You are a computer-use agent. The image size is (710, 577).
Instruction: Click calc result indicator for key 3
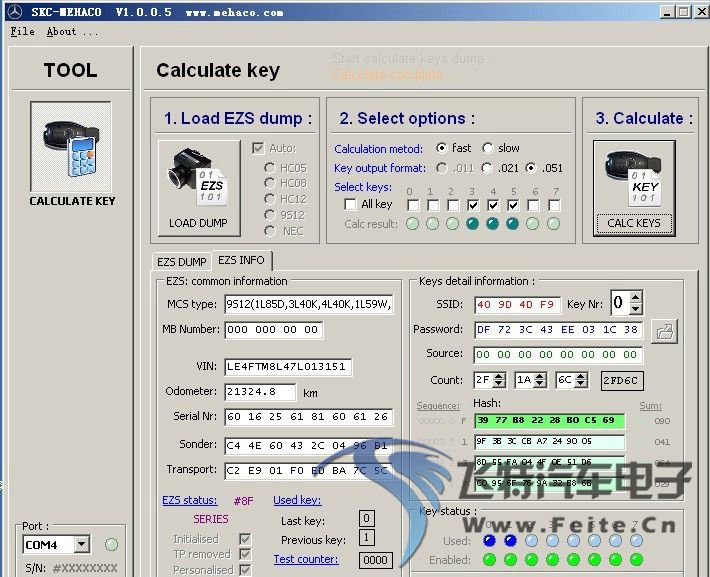[472, 224]
